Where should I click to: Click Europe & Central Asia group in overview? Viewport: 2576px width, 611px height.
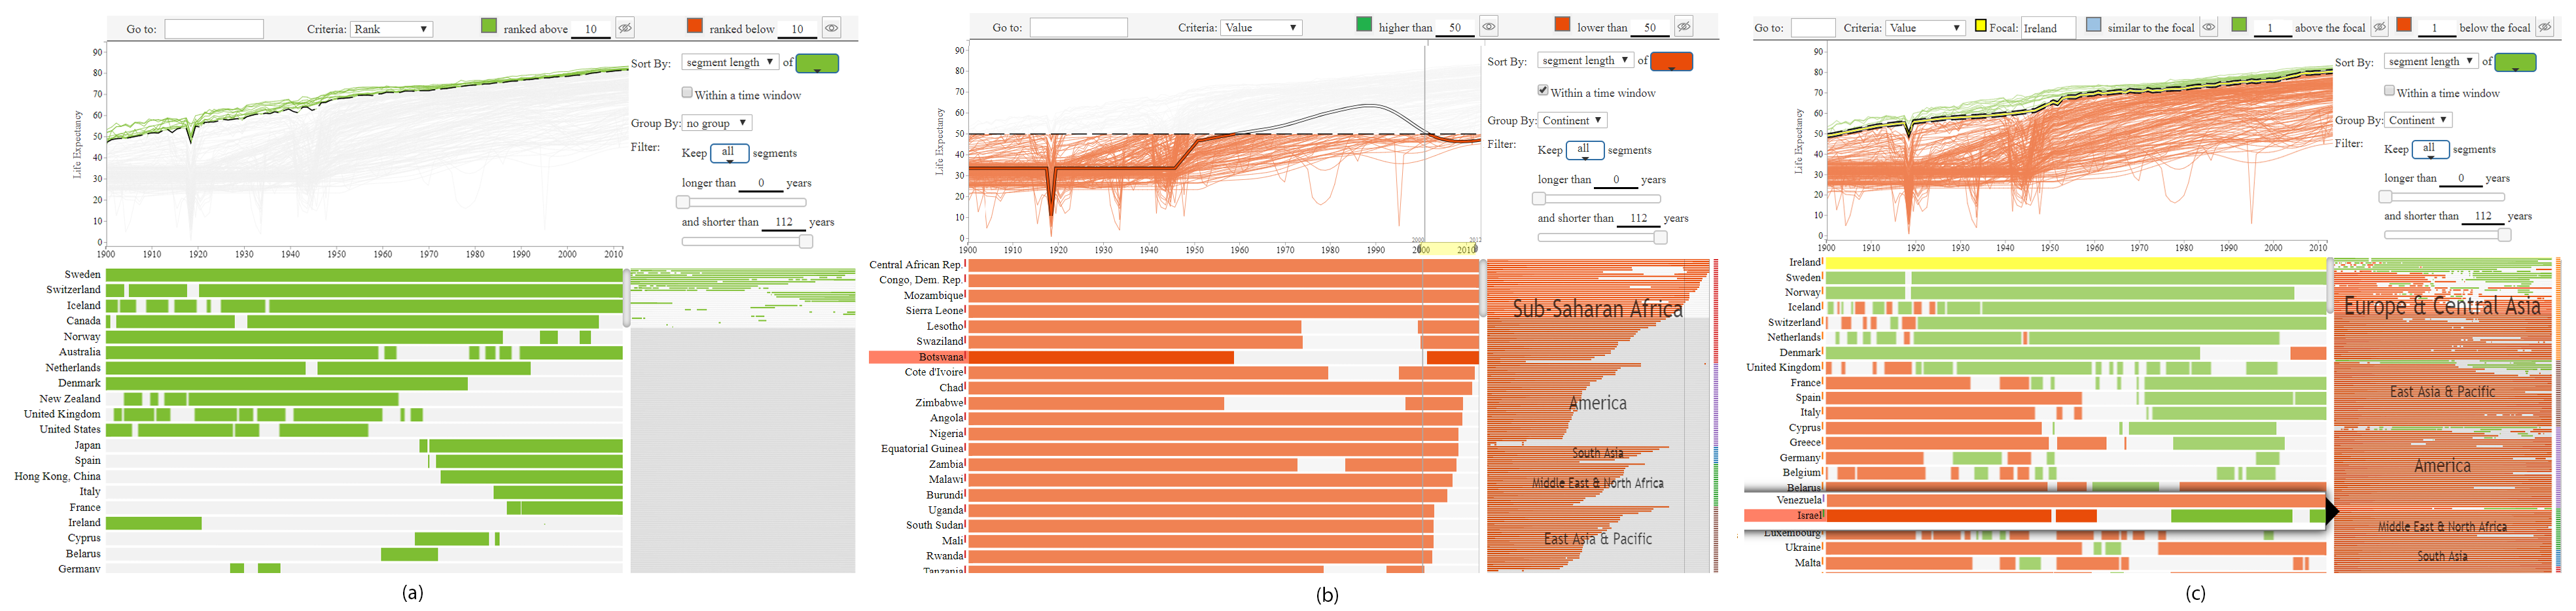2442,306
